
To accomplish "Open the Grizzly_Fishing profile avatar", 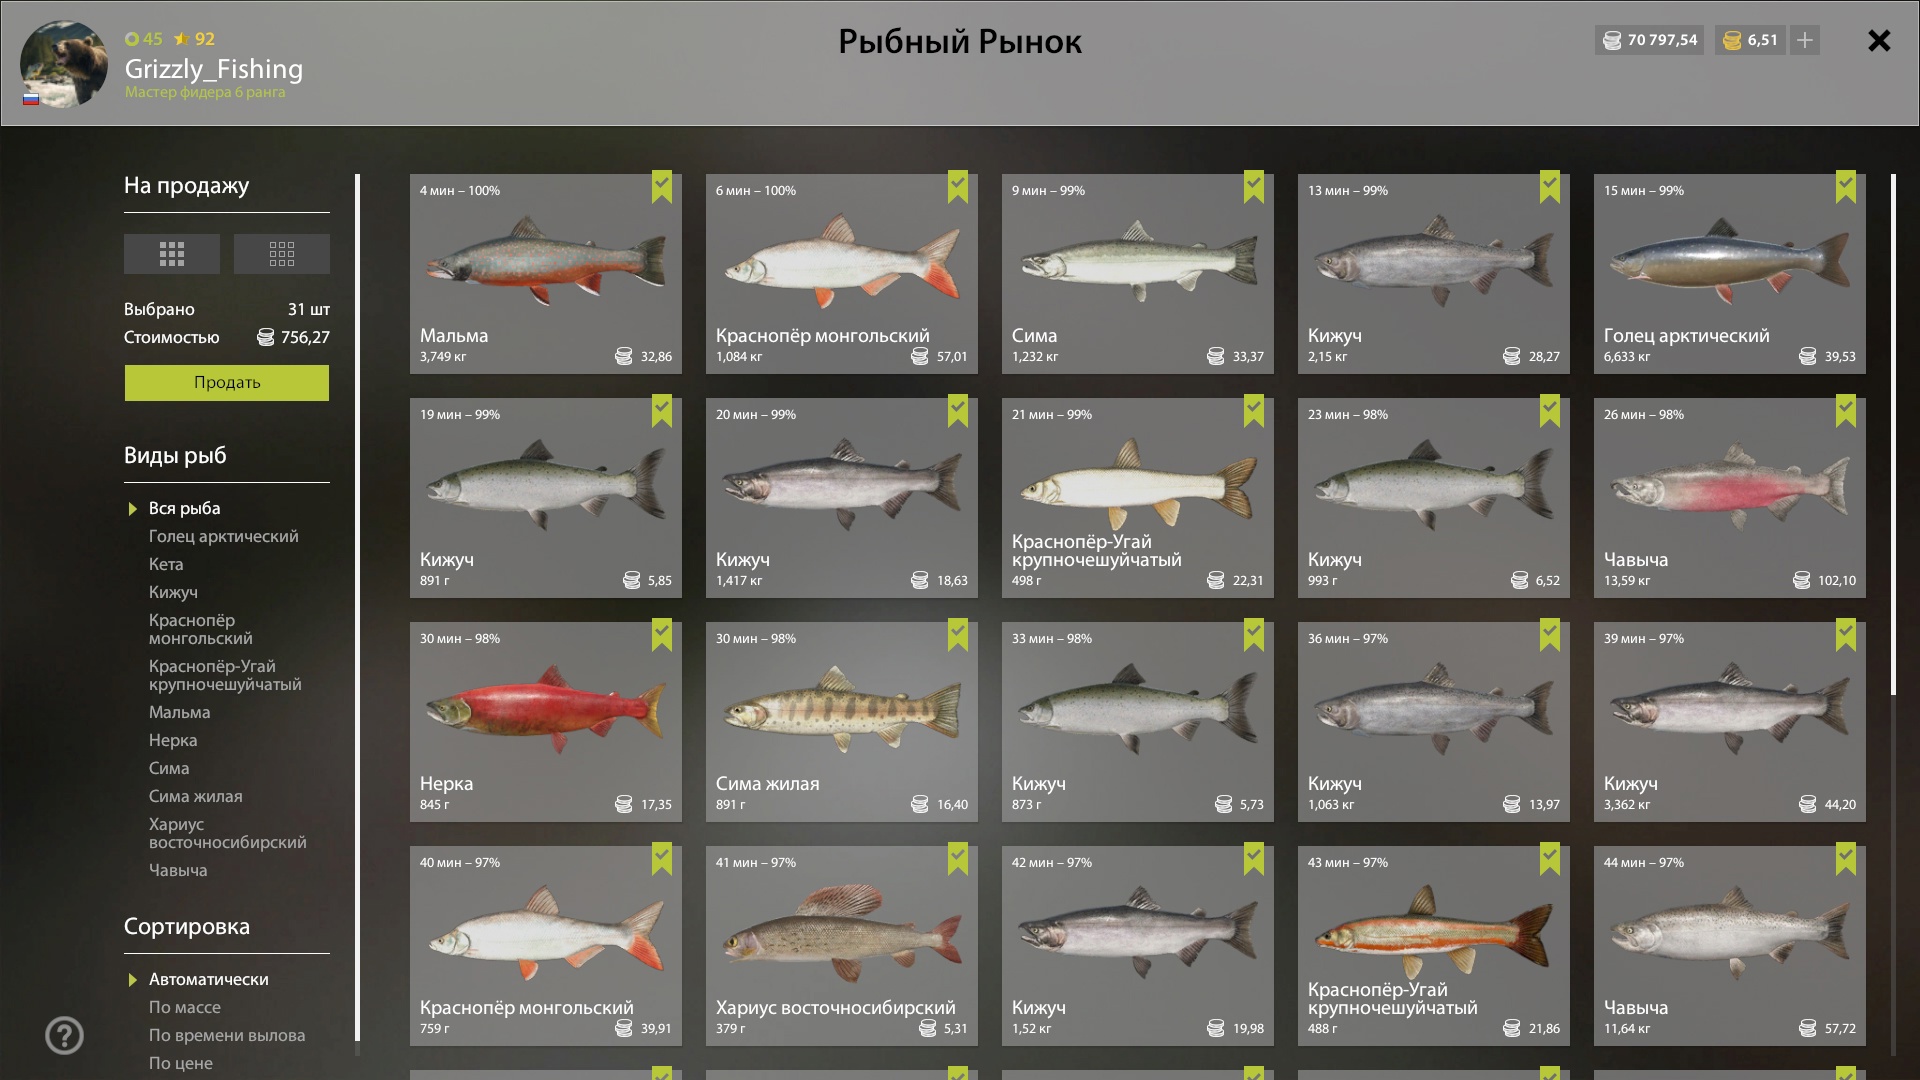I will pos(63,64).
